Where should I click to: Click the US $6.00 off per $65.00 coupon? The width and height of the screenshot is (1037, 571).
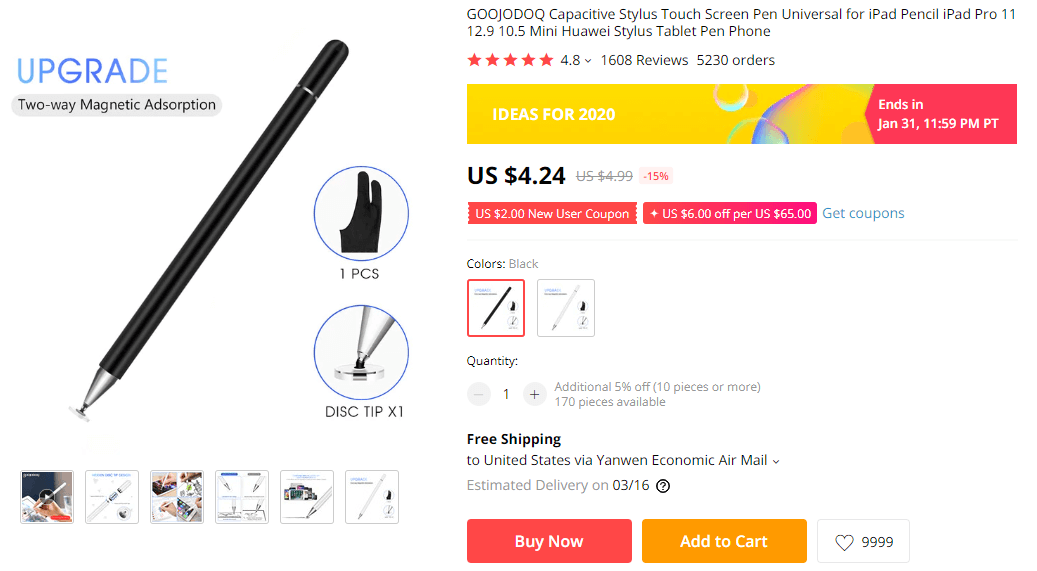tap(730, 214)
